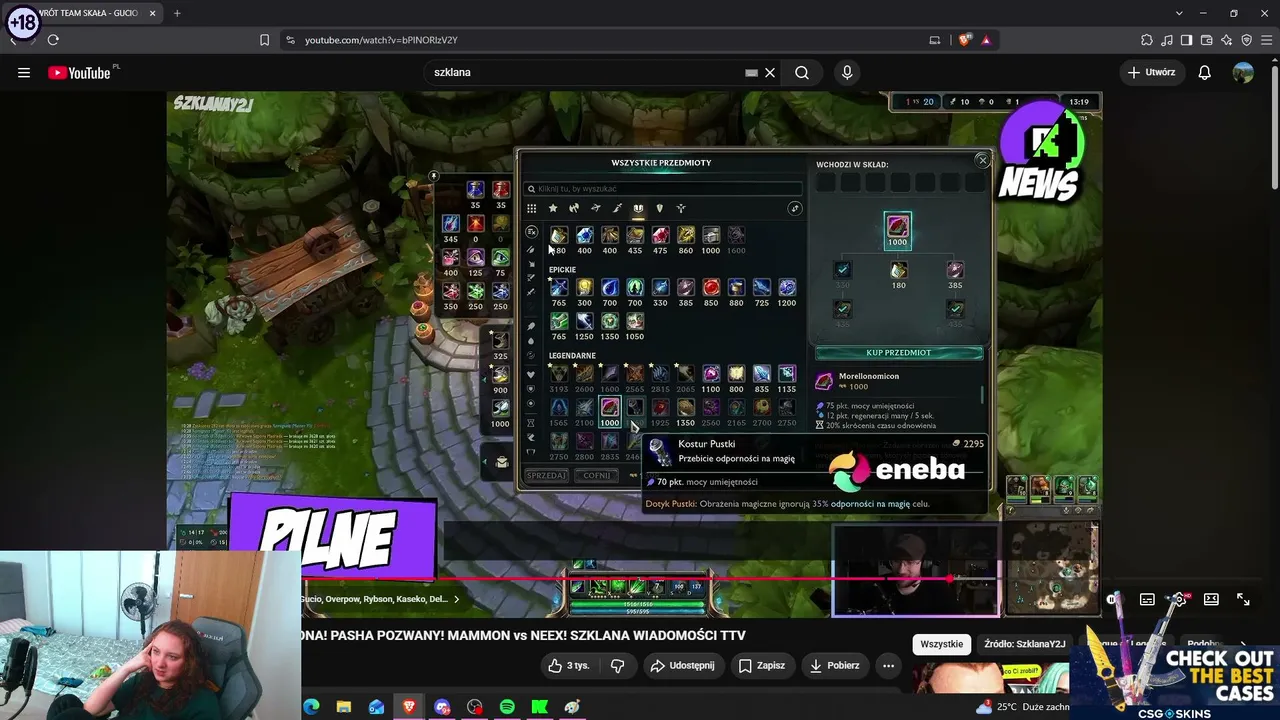Clear the szklana search query

pyautogui.click(x=770, y=72)
